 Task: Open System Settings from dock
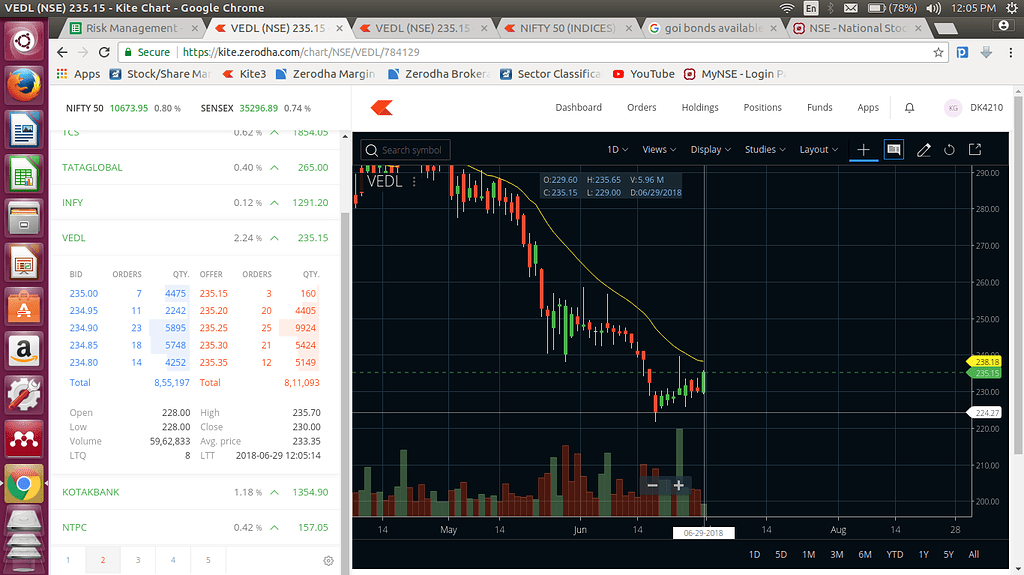pos(24,397)
